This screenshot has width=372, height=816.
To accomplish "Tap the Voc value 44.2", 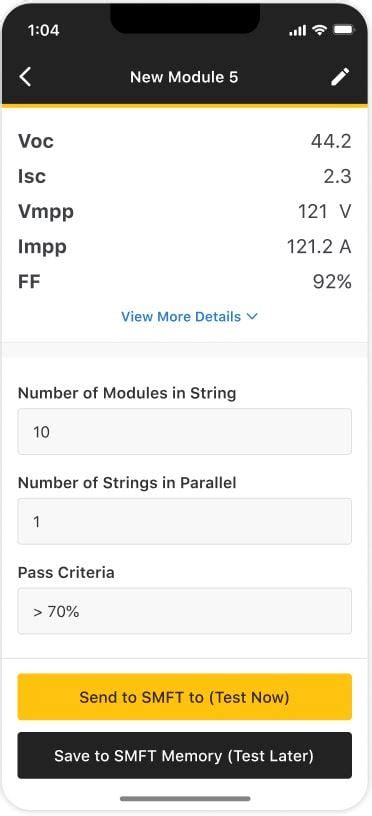I will (331, 141).
